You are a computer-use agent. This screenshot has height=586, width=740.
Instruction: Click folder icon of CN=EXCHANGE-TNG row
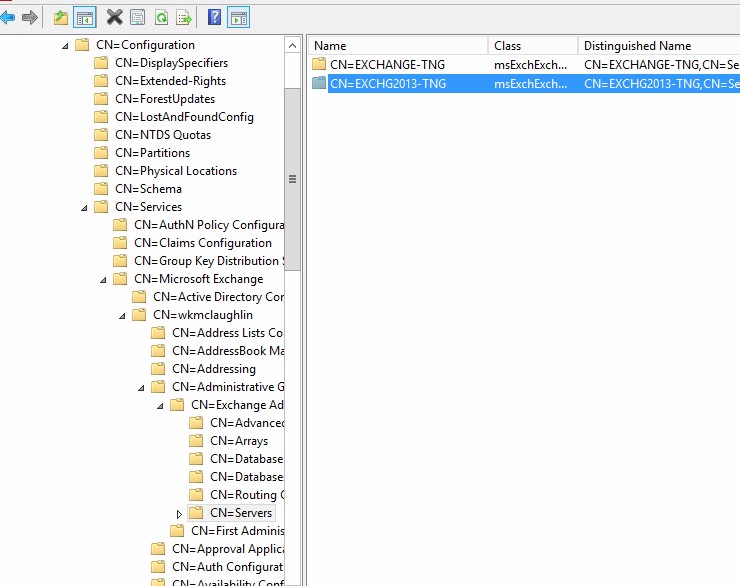[x=319, y=64]
